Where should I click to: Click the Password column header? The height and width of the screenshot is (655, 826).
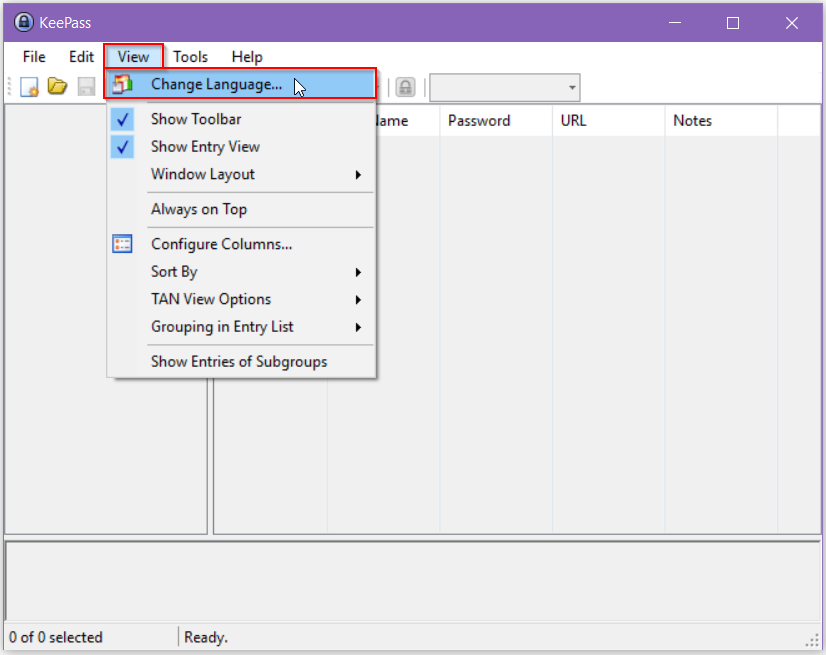click(x=496, y=121)
